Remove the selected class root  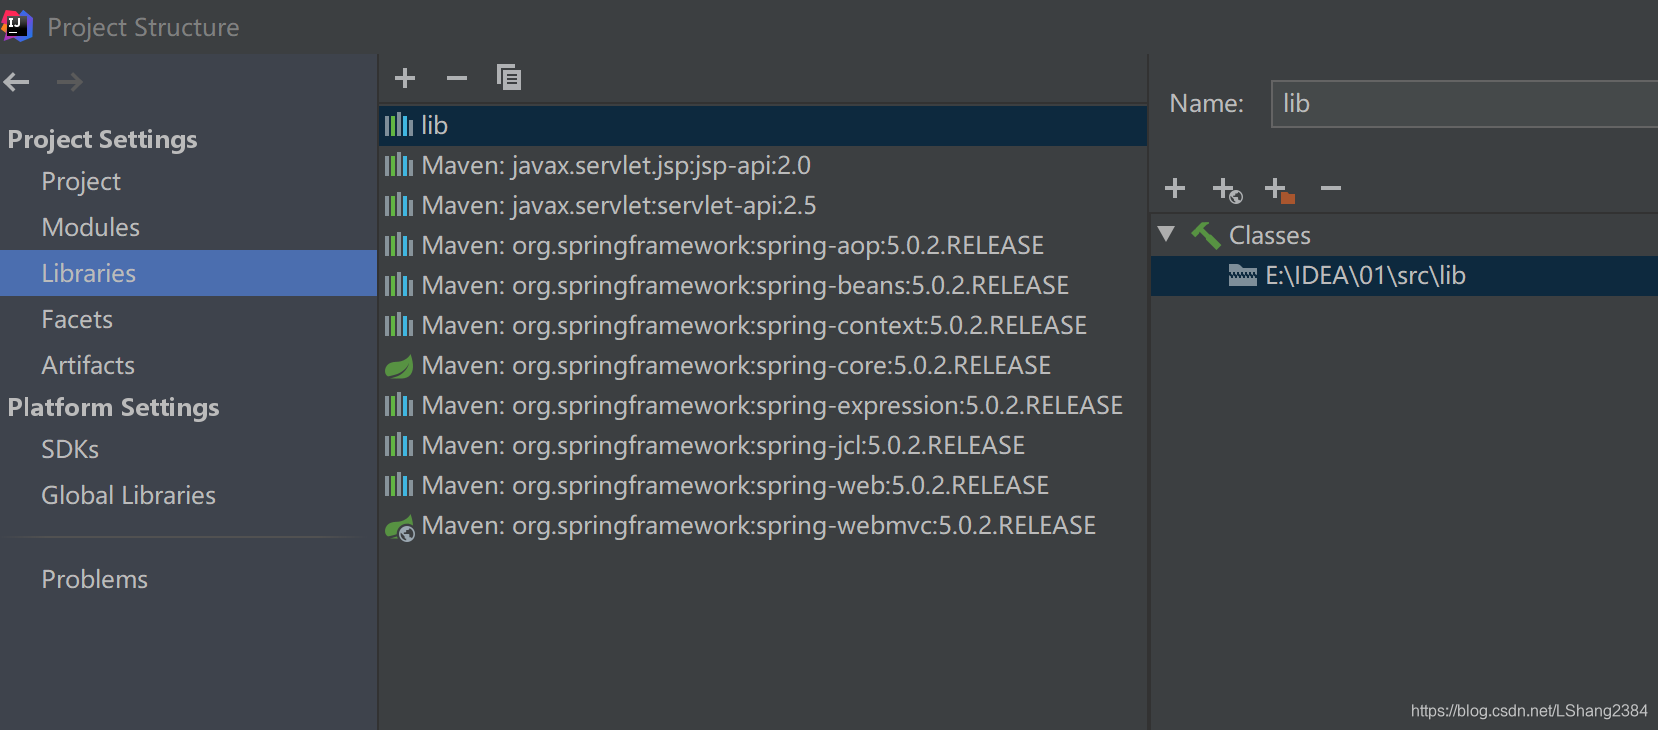(x=1331, y=188)
